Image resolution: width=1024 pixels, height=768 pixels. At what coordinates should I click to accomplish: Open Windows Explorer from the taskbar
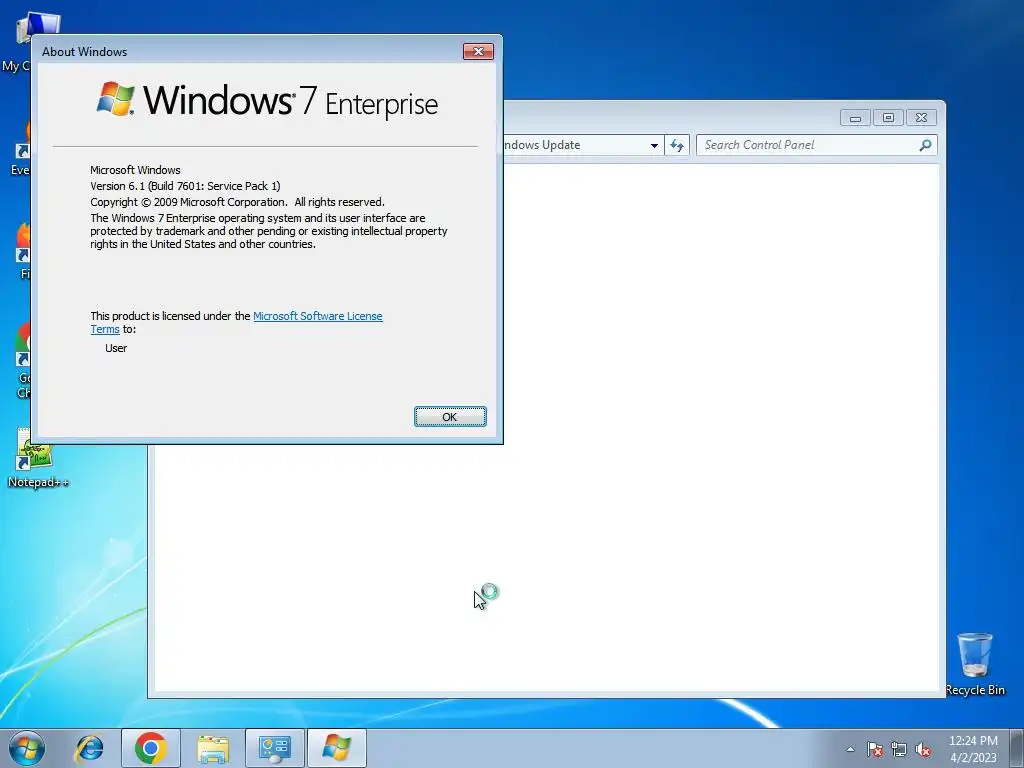(x=213, y=749)
